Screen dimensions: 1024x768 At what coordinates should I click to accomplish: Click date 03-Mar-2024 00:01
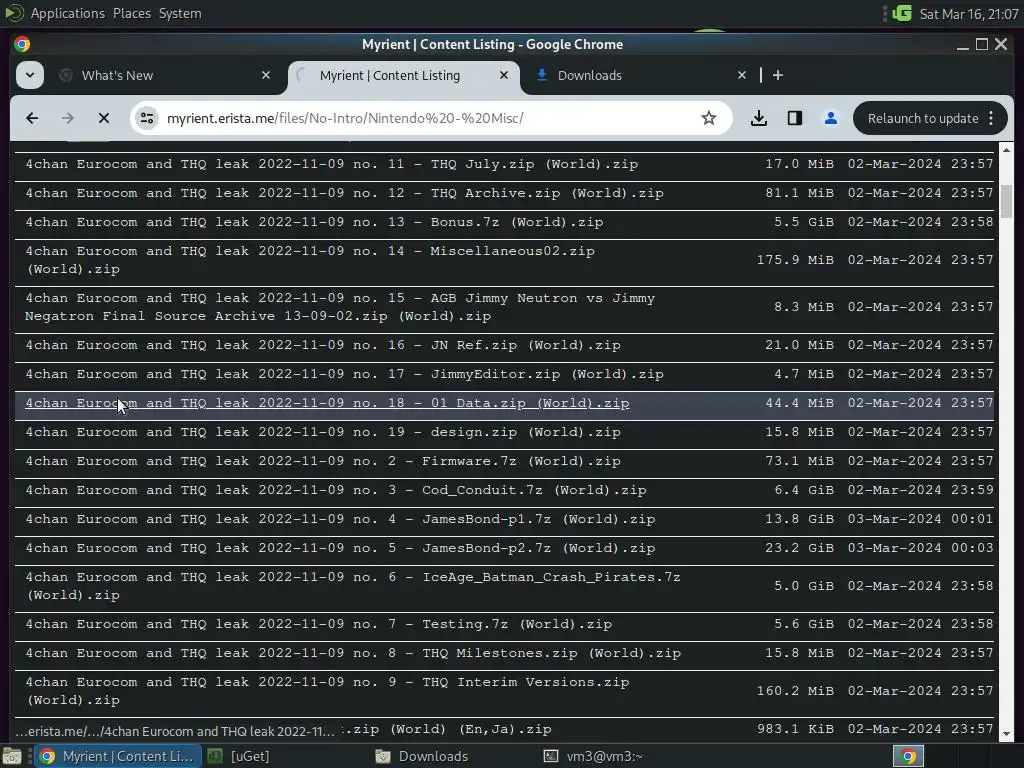[x=920, y=519]
